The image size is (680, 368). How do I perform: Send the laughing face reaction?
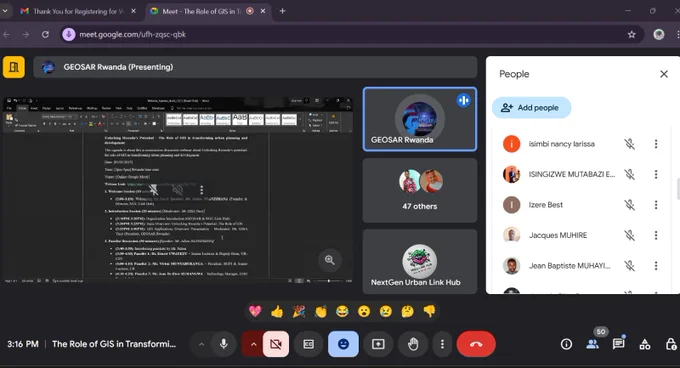pyautogui.click(x=342, y=311)
